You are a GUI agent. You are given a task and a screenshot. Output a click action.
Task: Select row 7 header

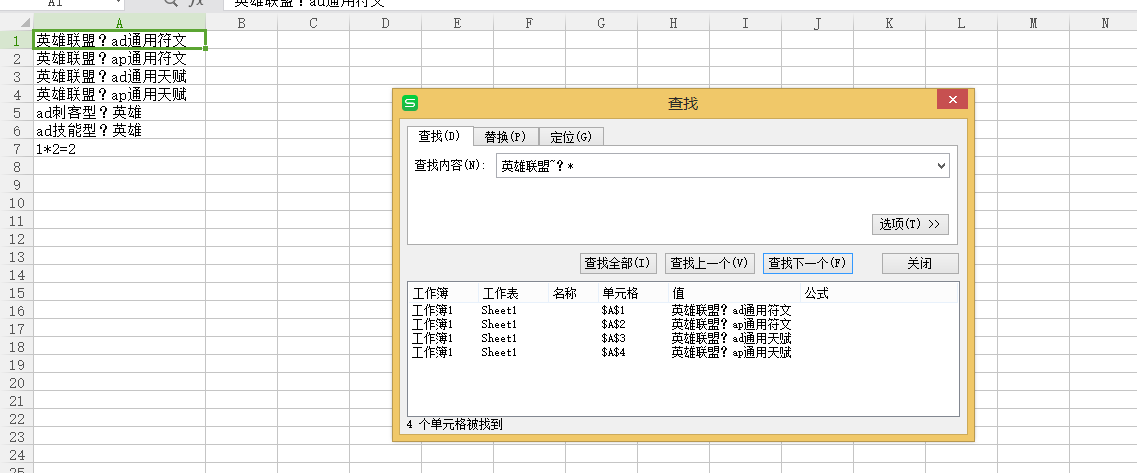click(x=17, y=149)
